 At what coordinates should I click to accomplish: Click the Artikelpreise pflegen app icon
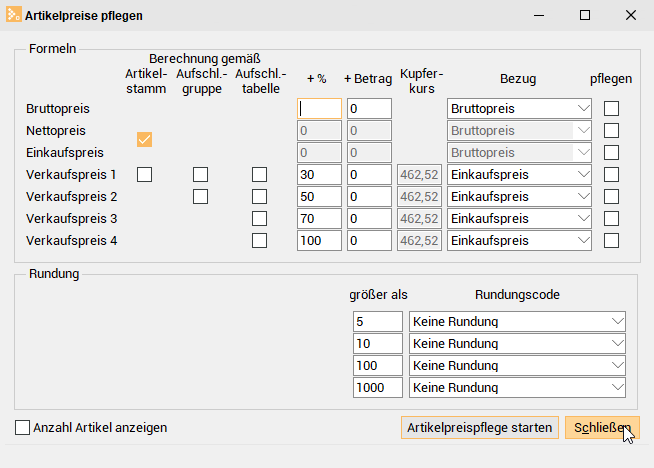coord(13,15)
